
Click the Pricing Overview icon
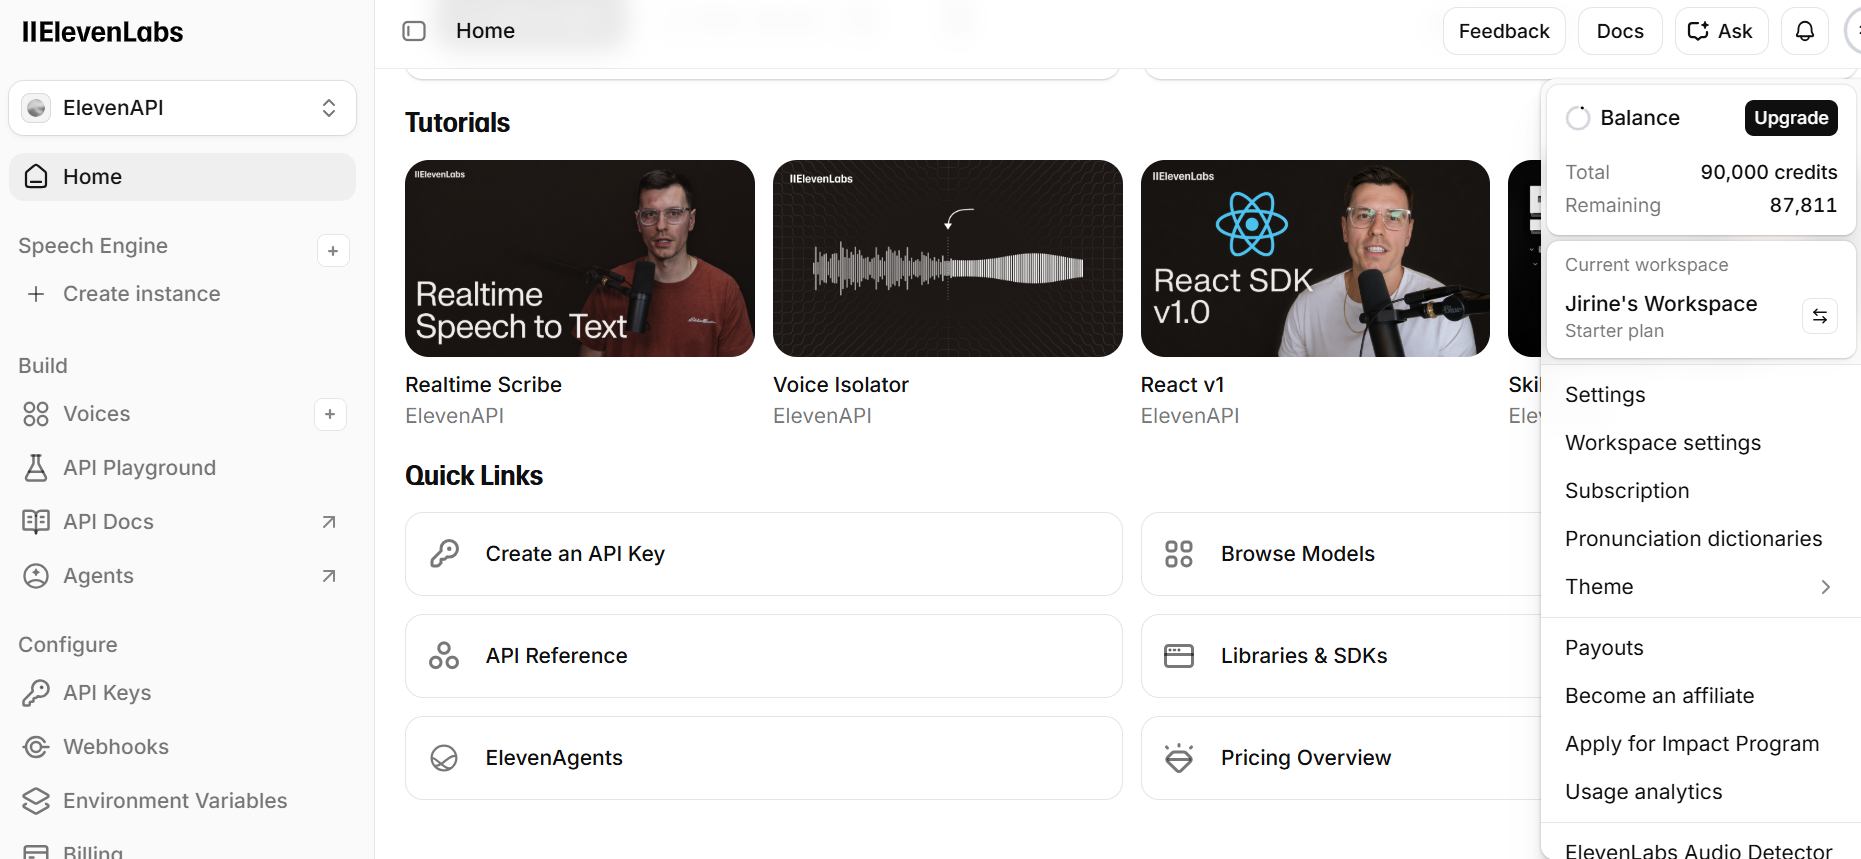point(1179,758)
